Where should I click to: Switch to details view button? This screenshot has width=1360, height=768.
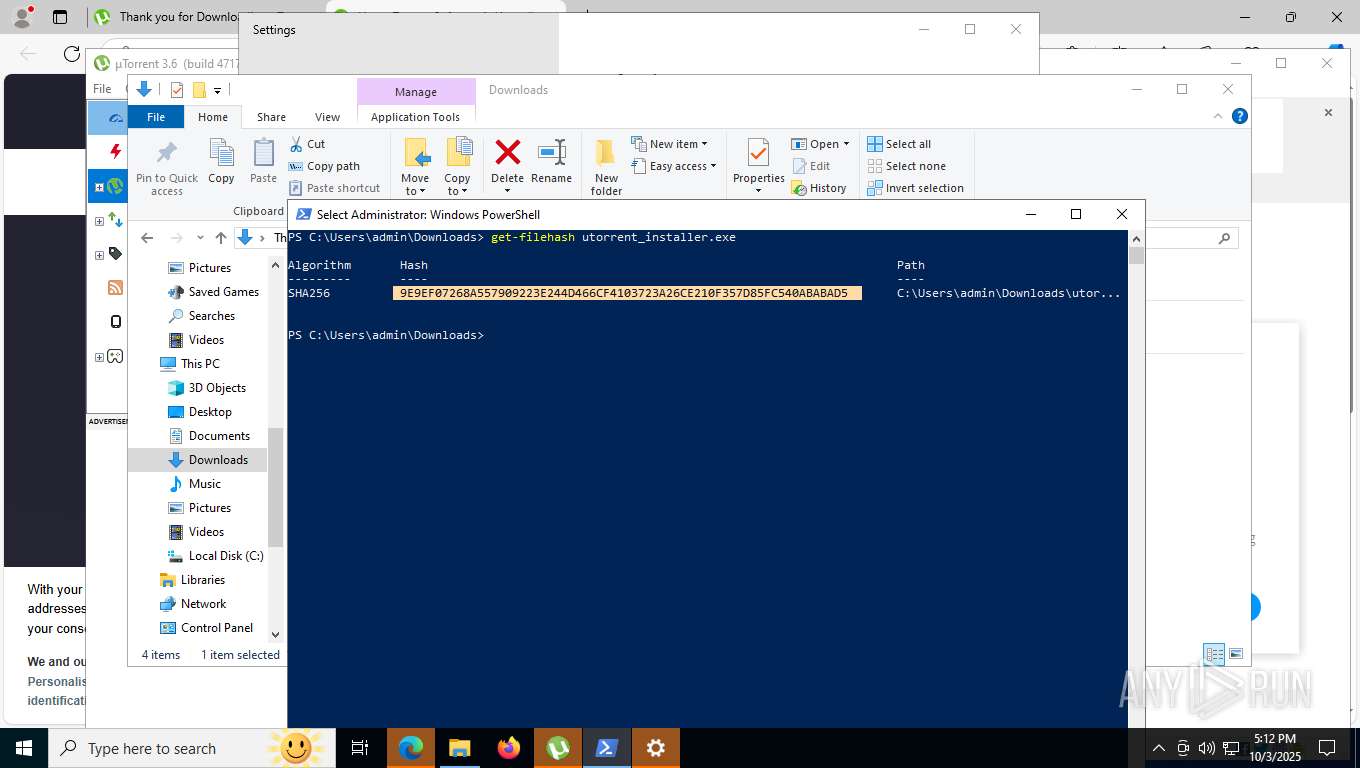point(1214,654)
